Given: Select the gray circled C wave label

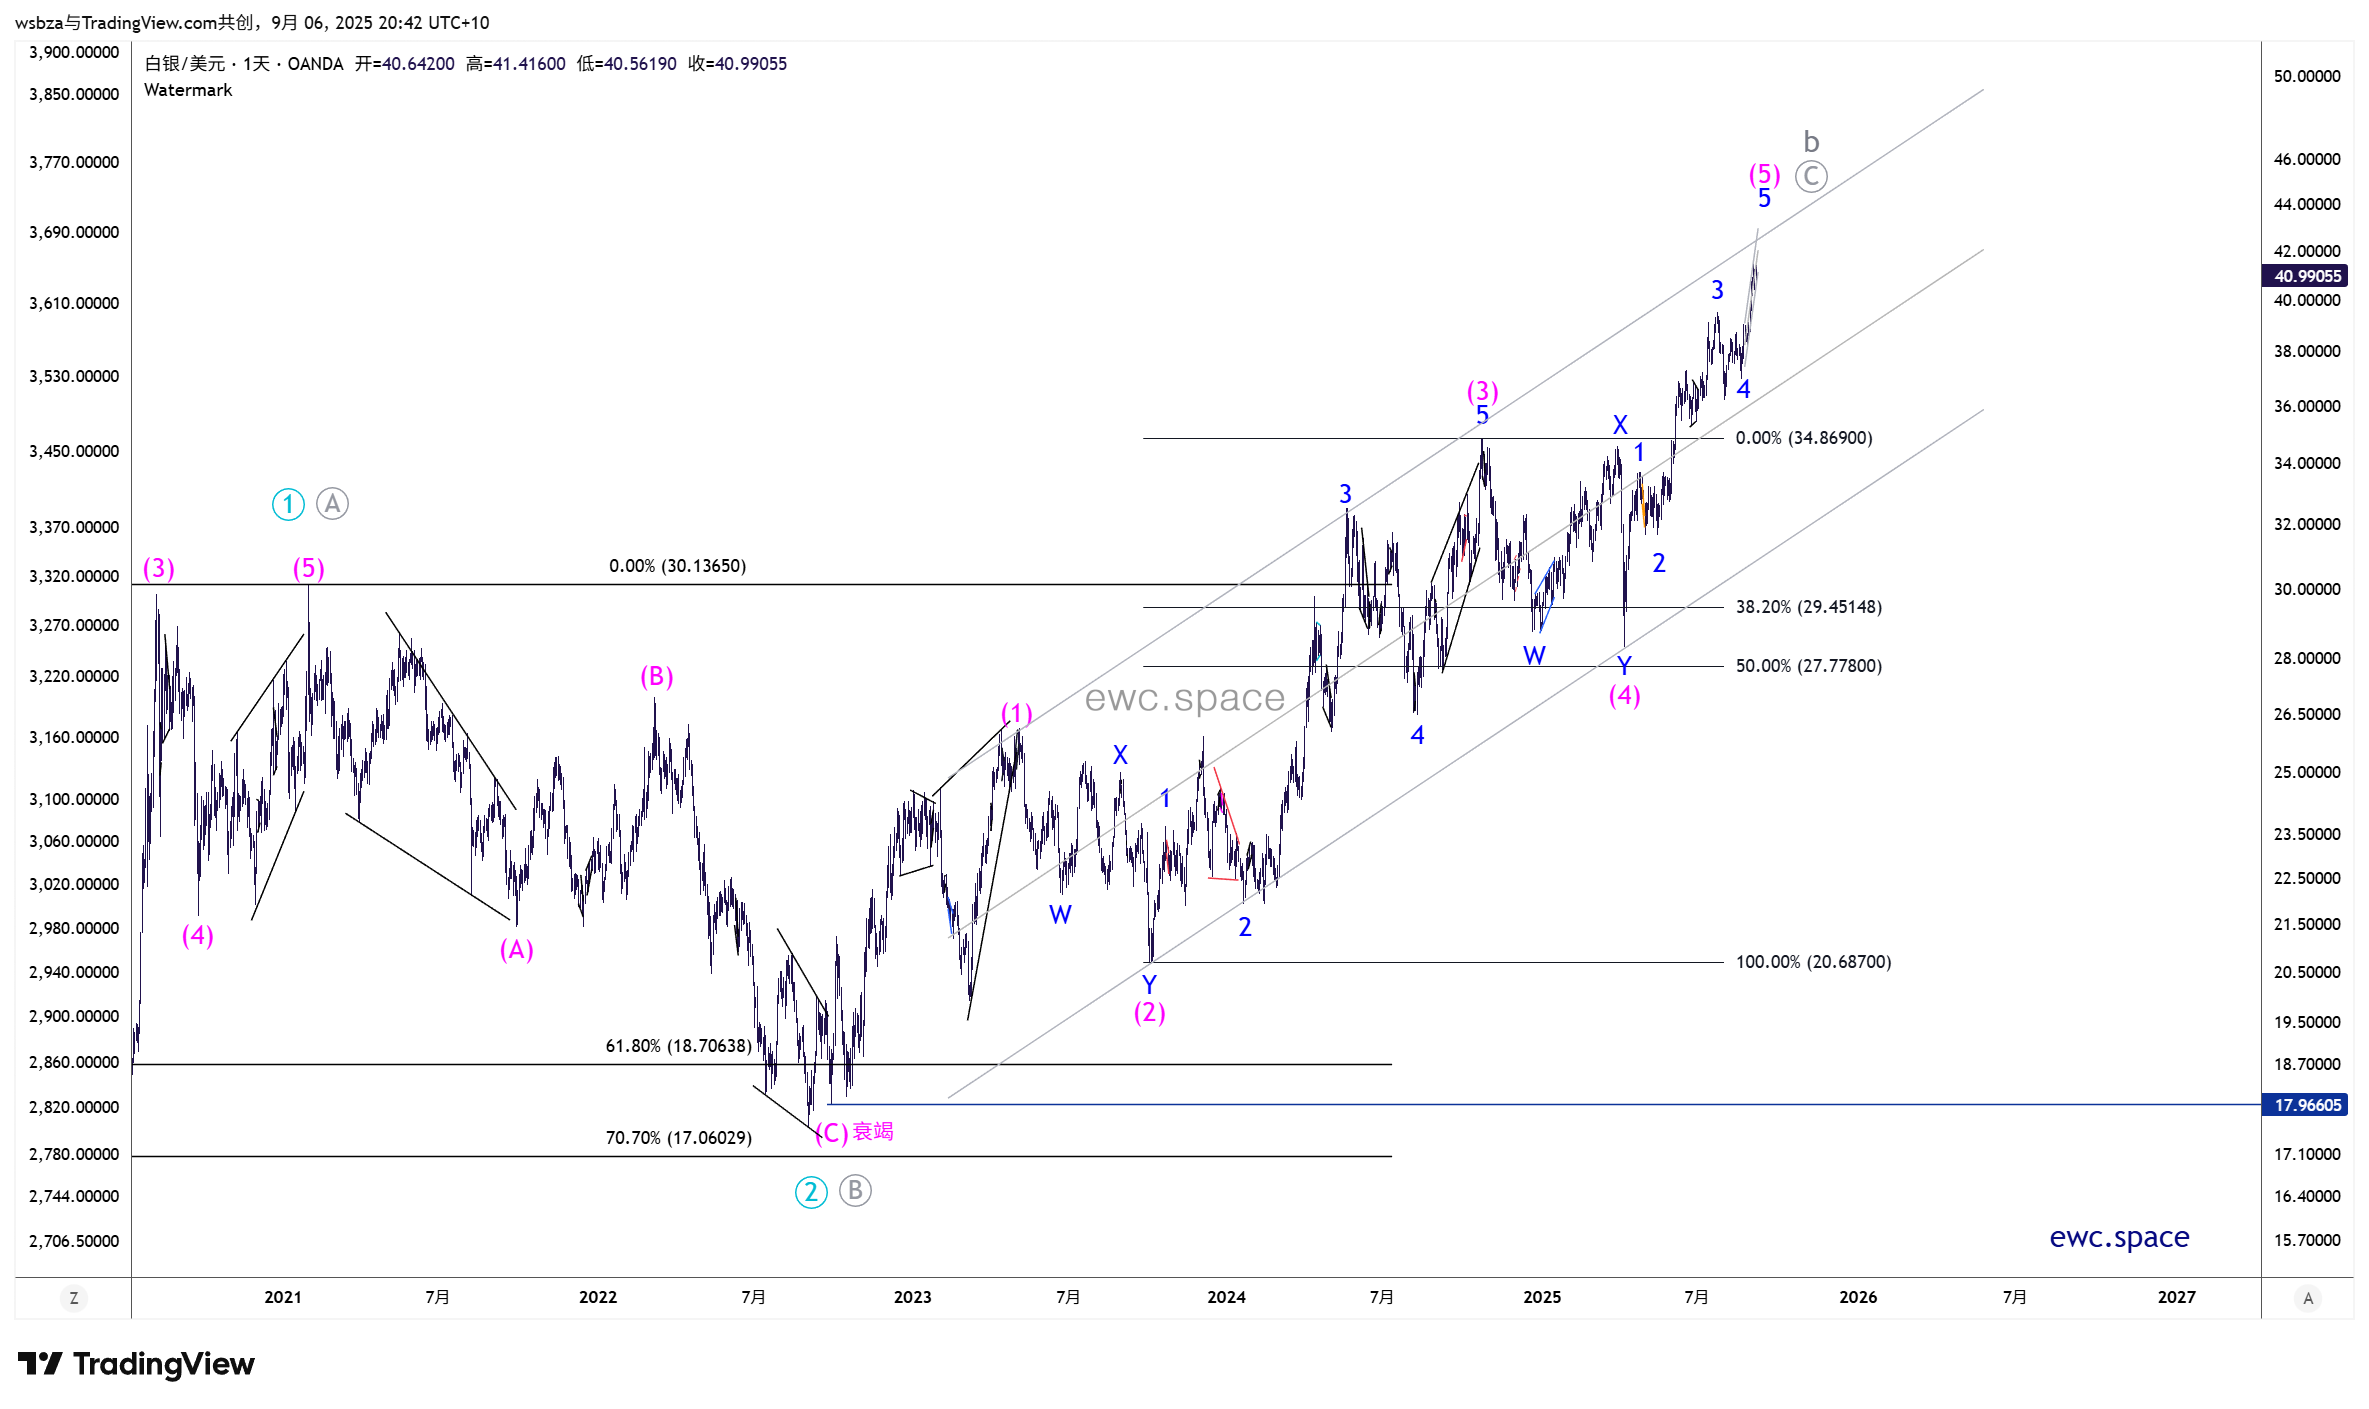Looking at the screenshot, I should [1811, 177].
